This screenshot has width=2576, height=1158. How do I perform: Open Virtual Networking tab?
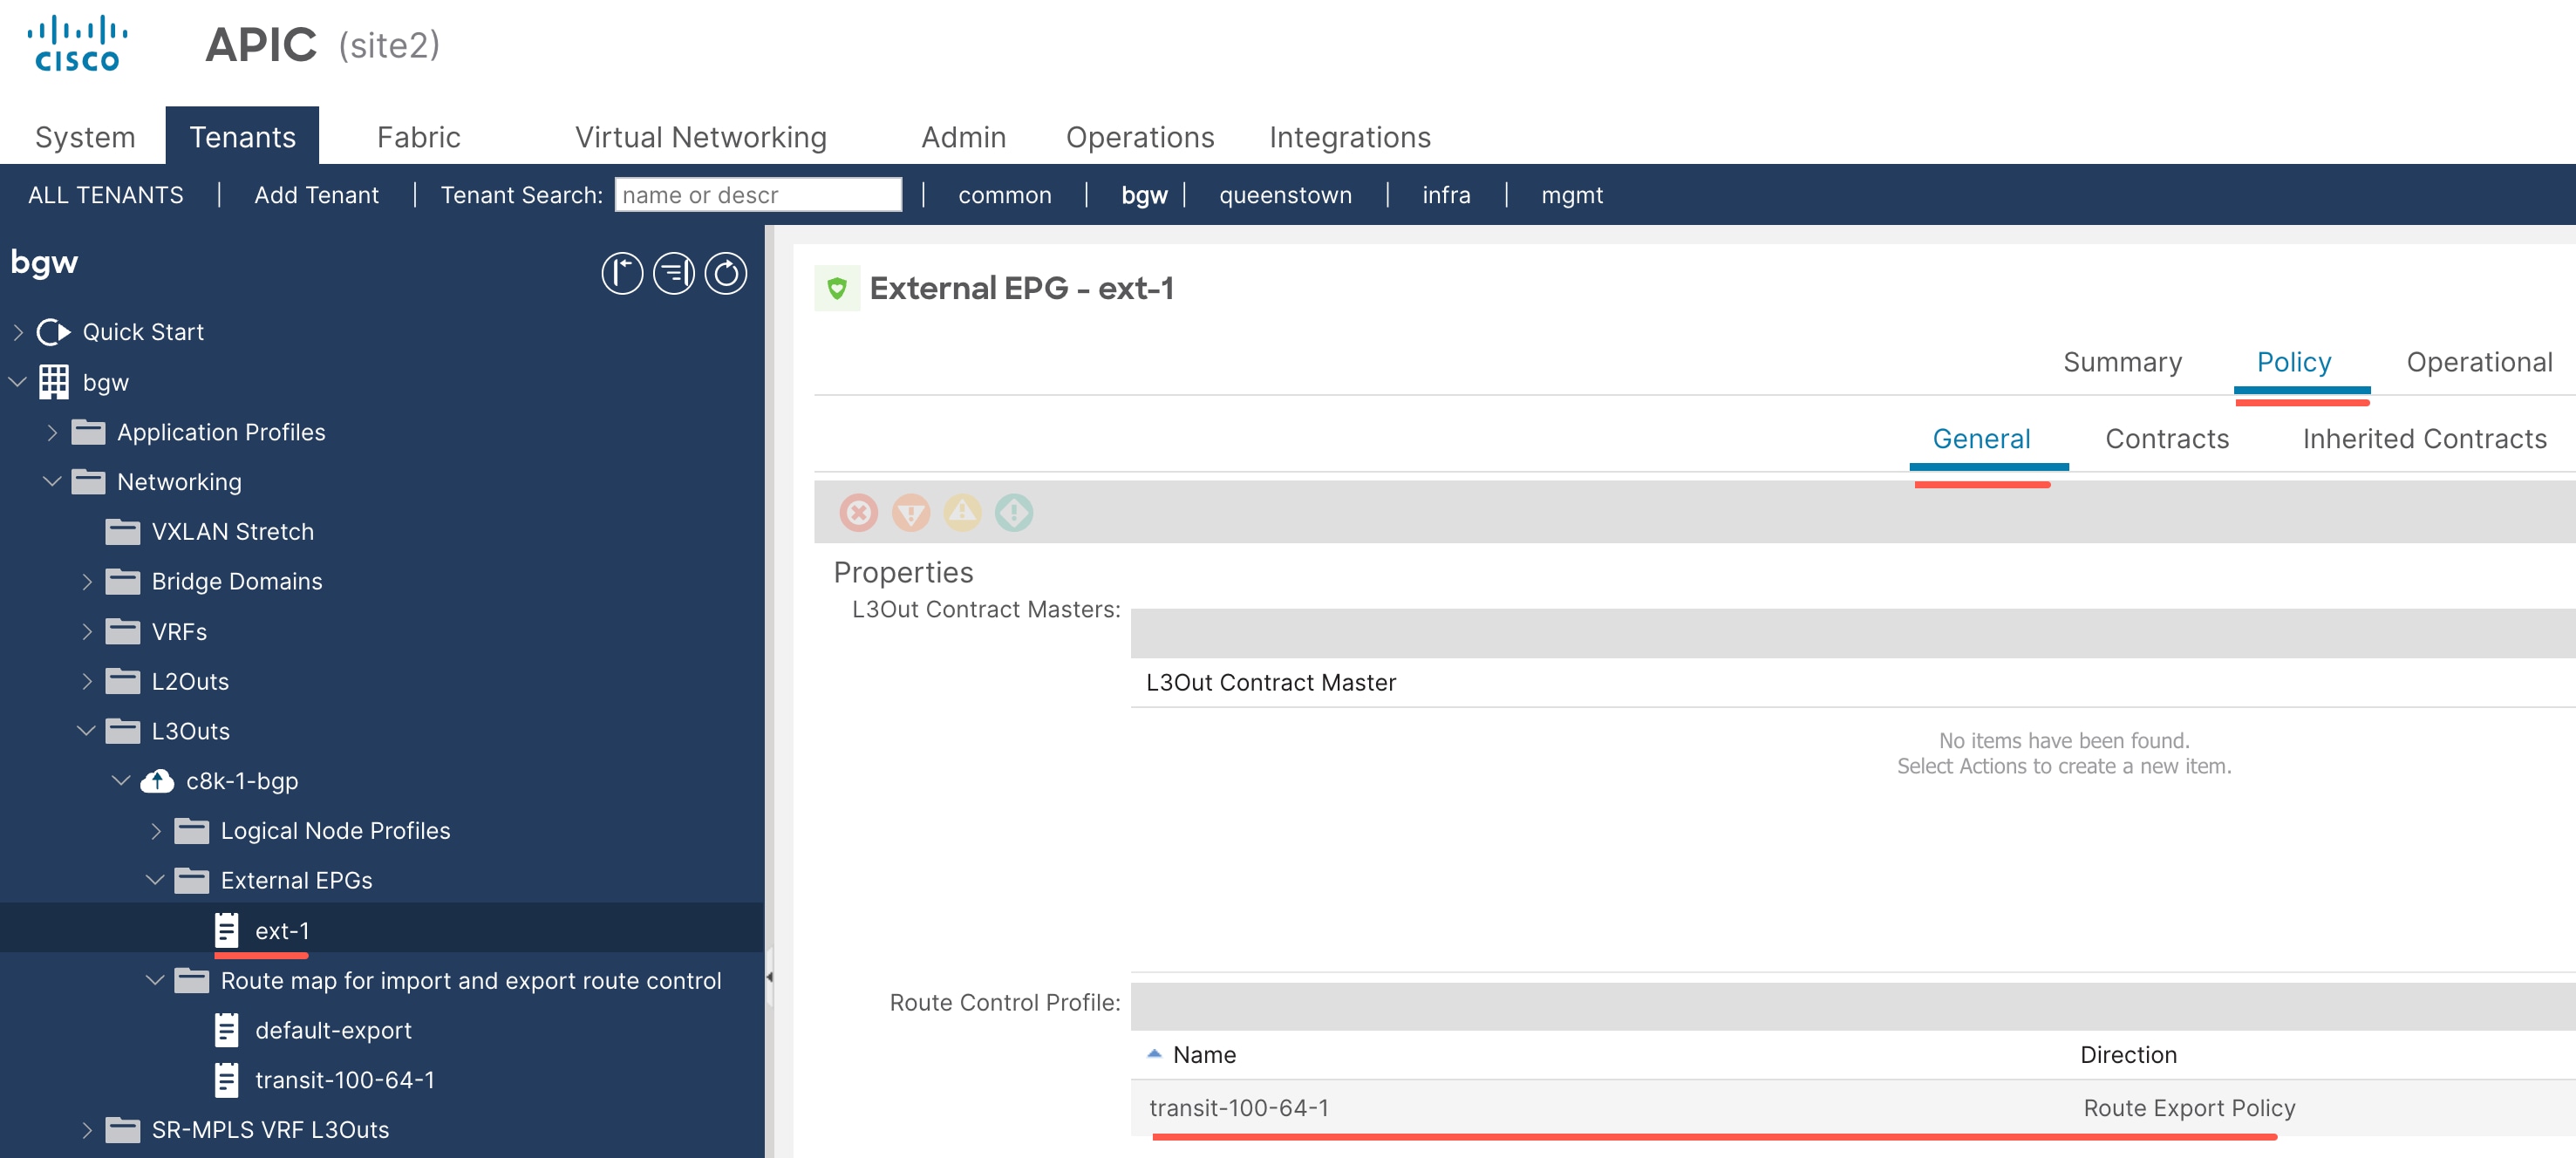[700, 137]
